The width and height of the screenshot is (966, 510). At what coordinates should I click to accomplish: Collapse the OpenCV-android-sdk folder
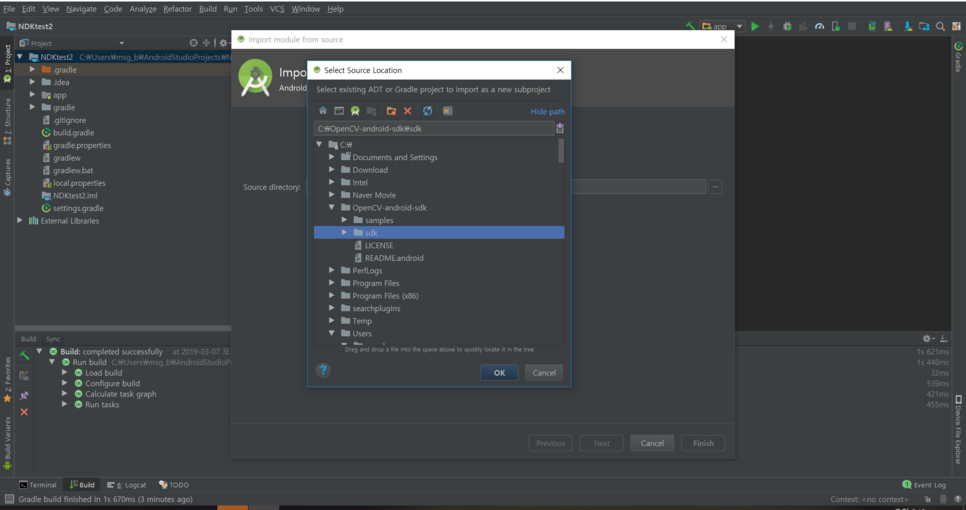(x=331, y=208)
